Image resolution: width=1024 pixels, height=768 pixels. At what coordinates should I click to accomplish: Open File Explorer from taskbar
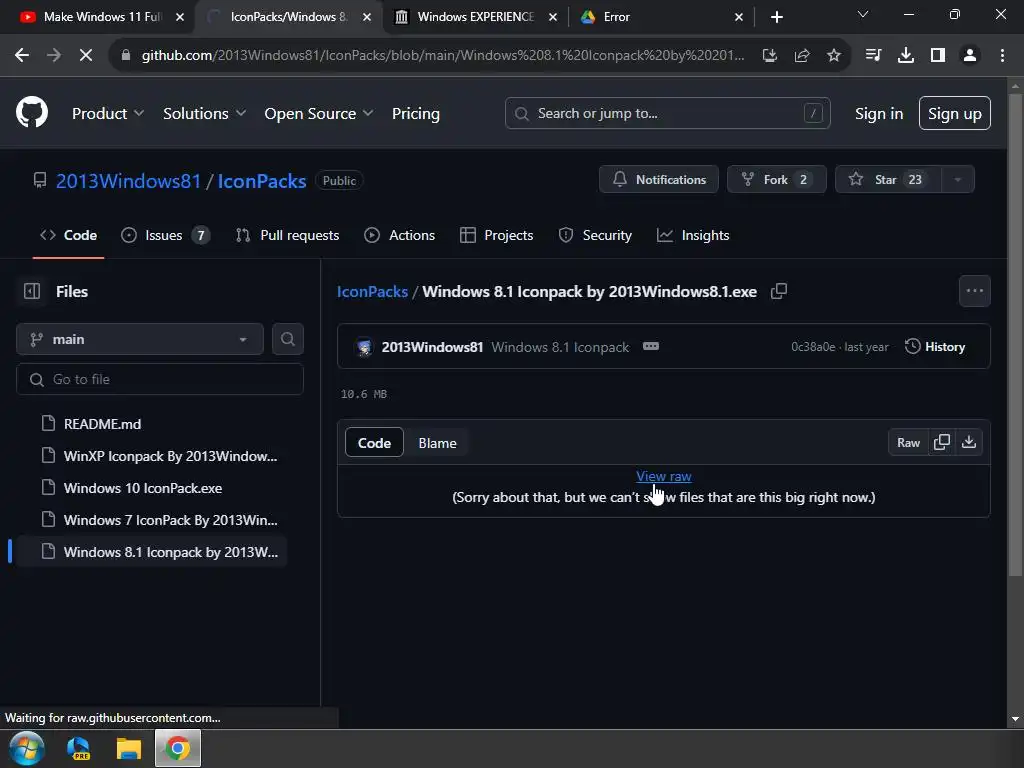(x=129, y=748)
